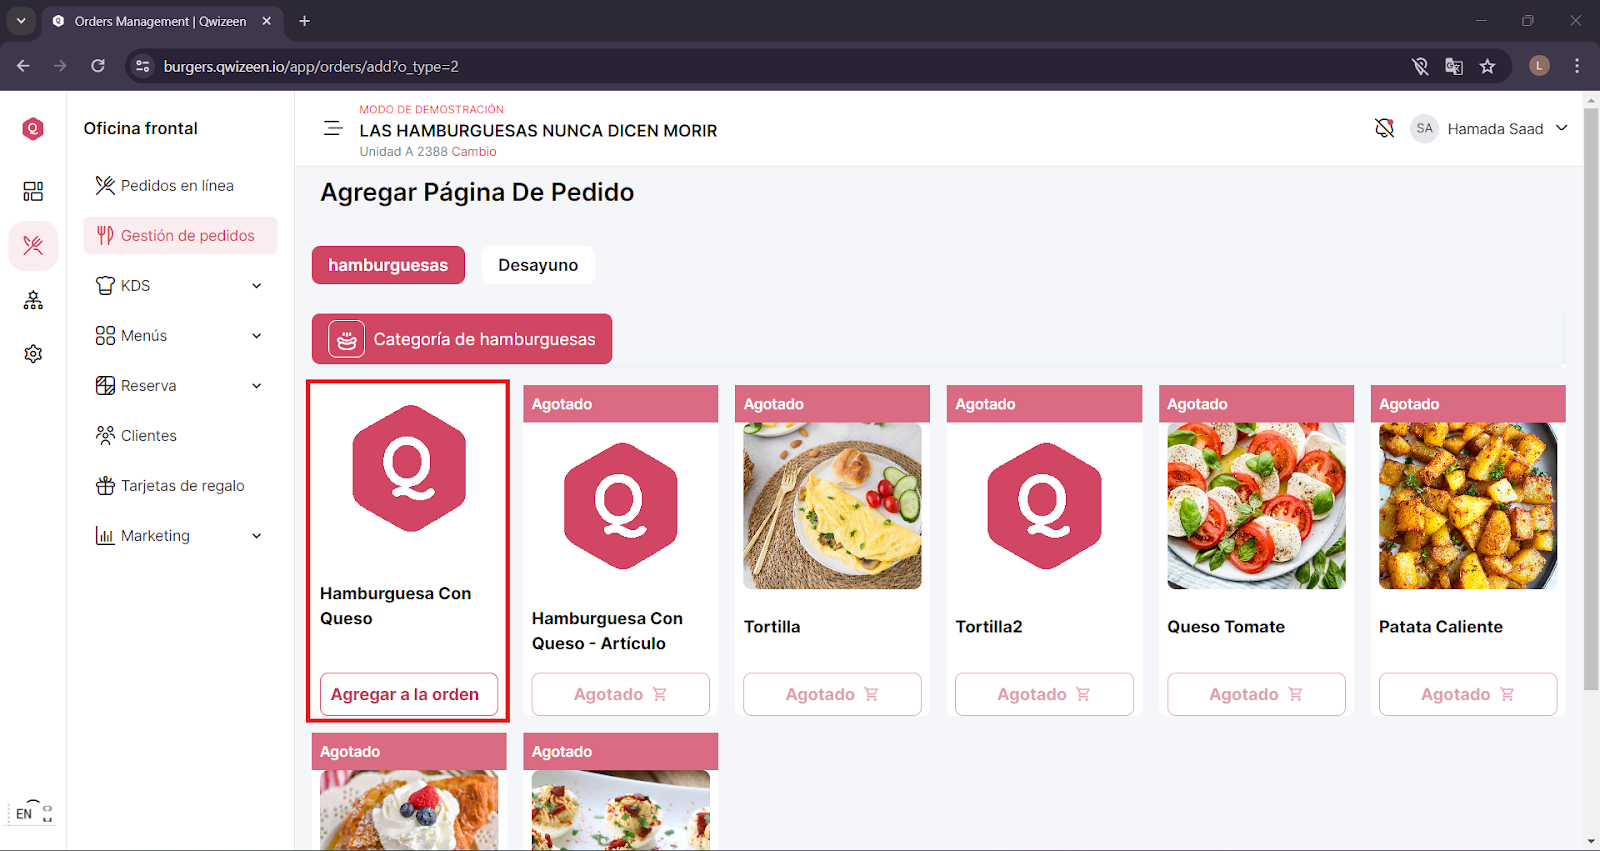
Task: Switch to the Desayuno menu tab
Action: coord(538,265)
